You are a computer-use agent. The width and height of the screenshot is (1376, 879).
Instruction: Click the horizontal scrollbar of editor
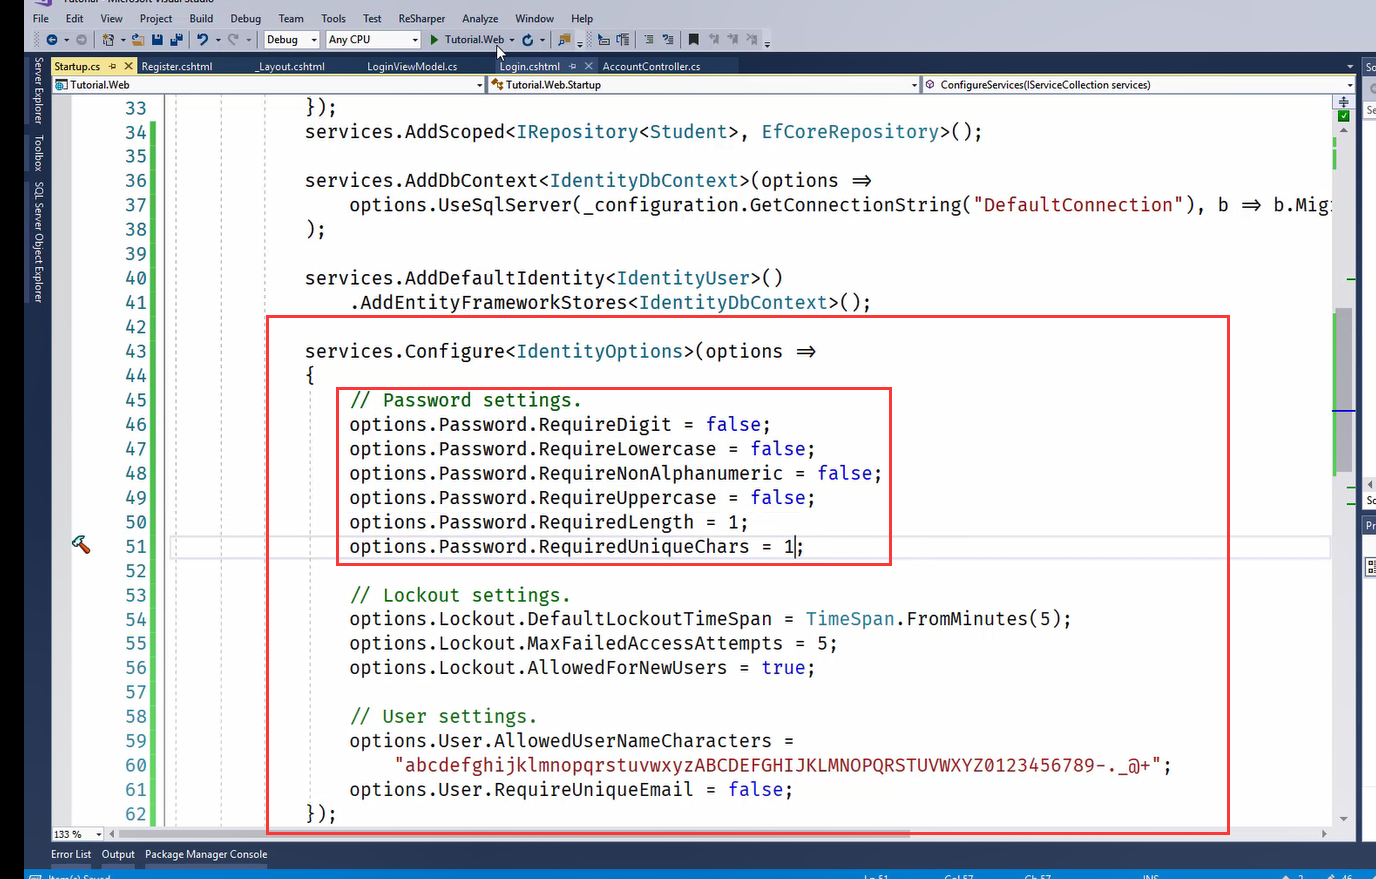tap(600, 833)
